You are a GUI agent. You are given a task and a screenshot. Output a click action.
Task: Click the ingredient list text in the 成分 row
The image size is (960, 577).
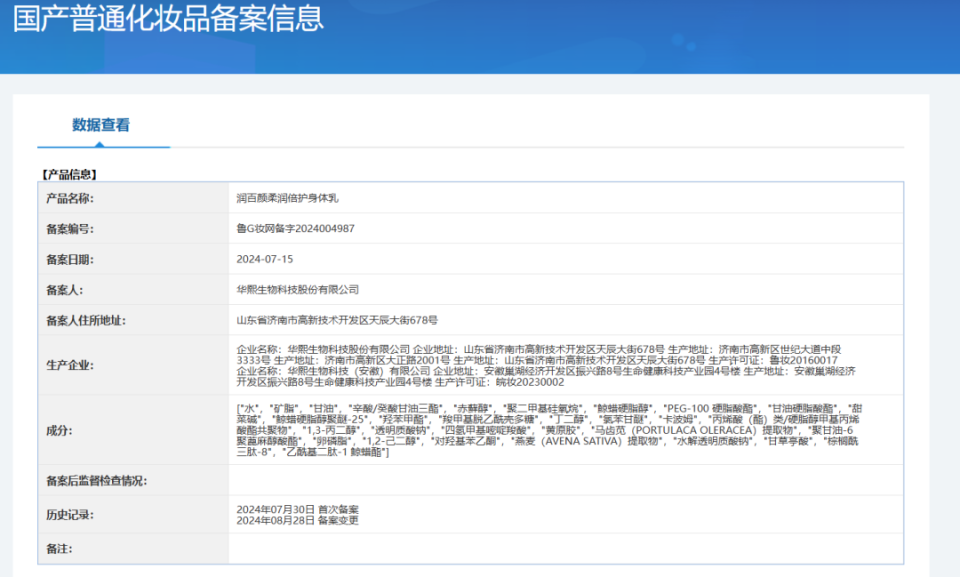click(x=549, y=430)
